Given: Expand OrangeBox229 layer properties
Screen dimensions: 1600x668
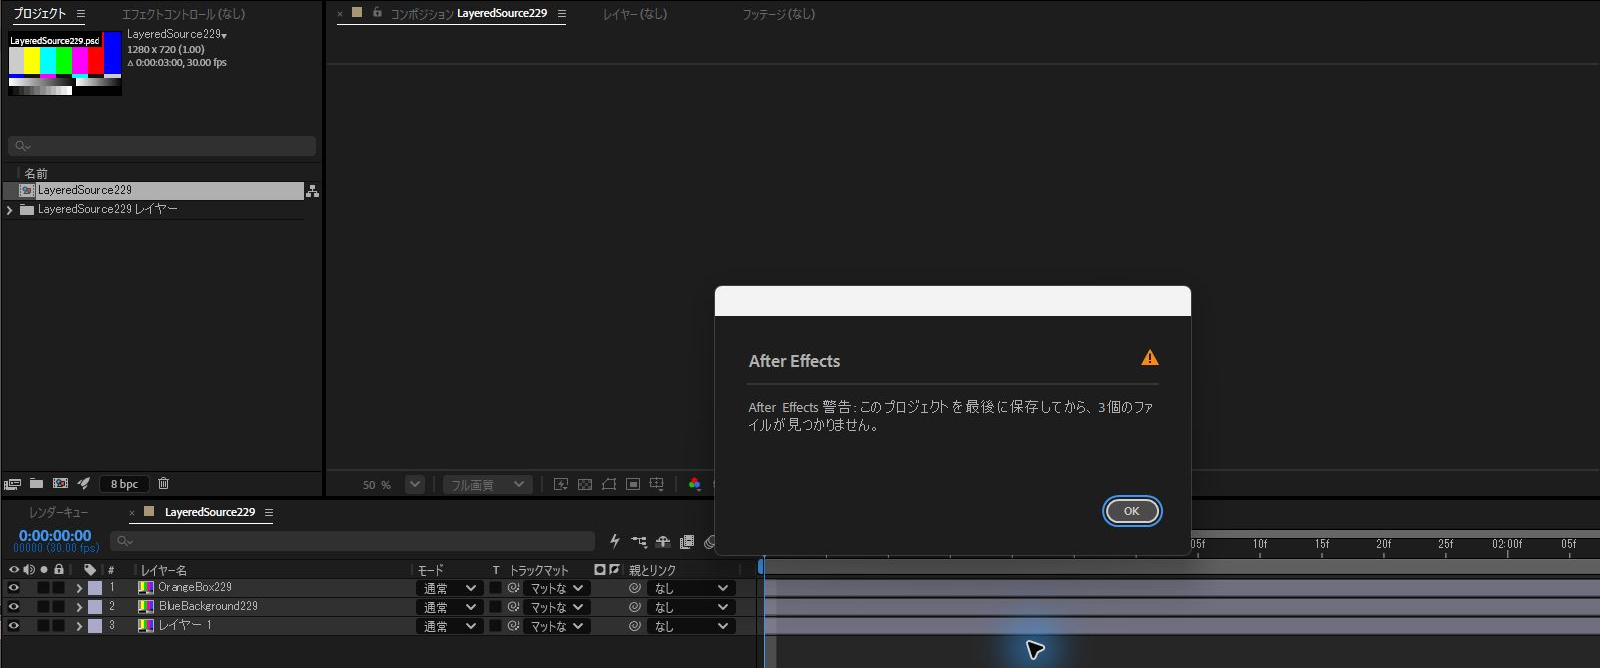Looking at the screenshot, I should click(79, 588).
